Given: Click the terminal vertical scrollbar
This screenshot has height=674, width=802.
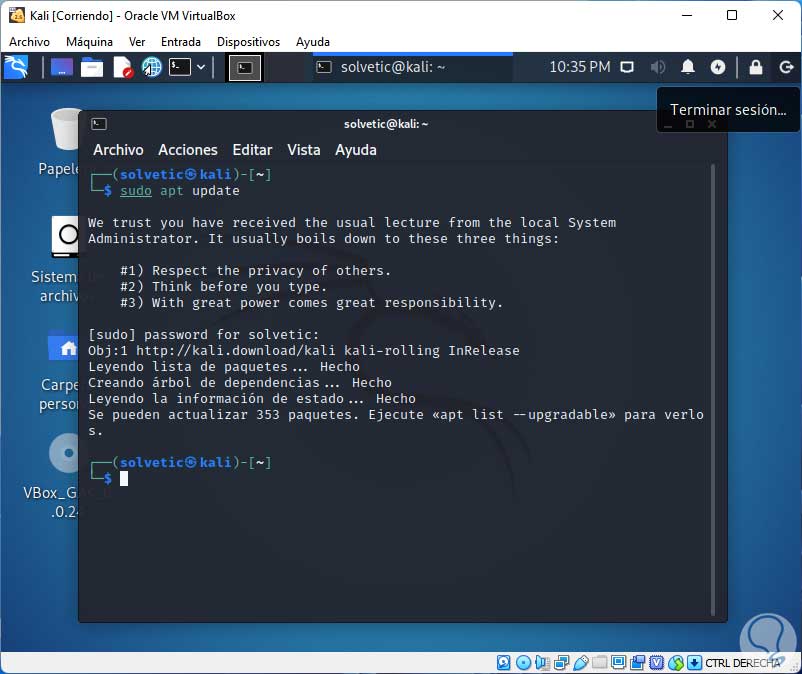Looking at the screenshot, I should tap(712, 390).
